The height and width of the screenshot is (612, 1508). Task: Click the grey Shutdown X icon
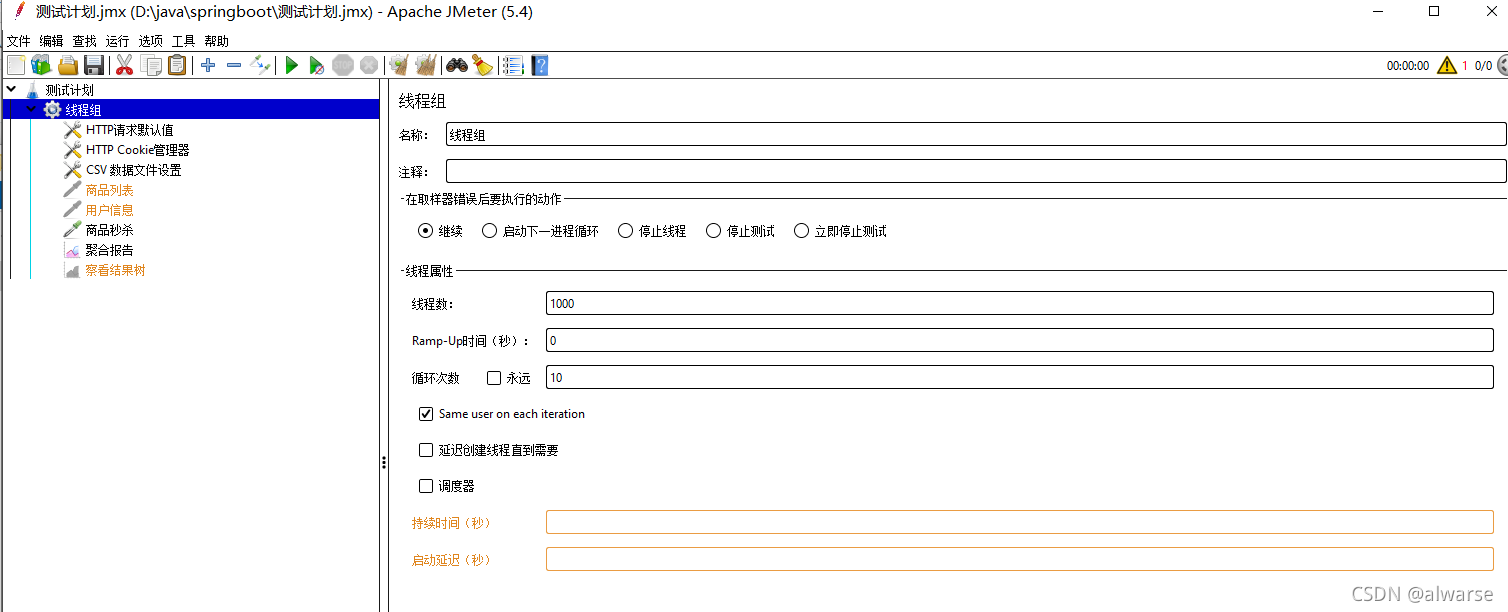[x=369, y=66]
